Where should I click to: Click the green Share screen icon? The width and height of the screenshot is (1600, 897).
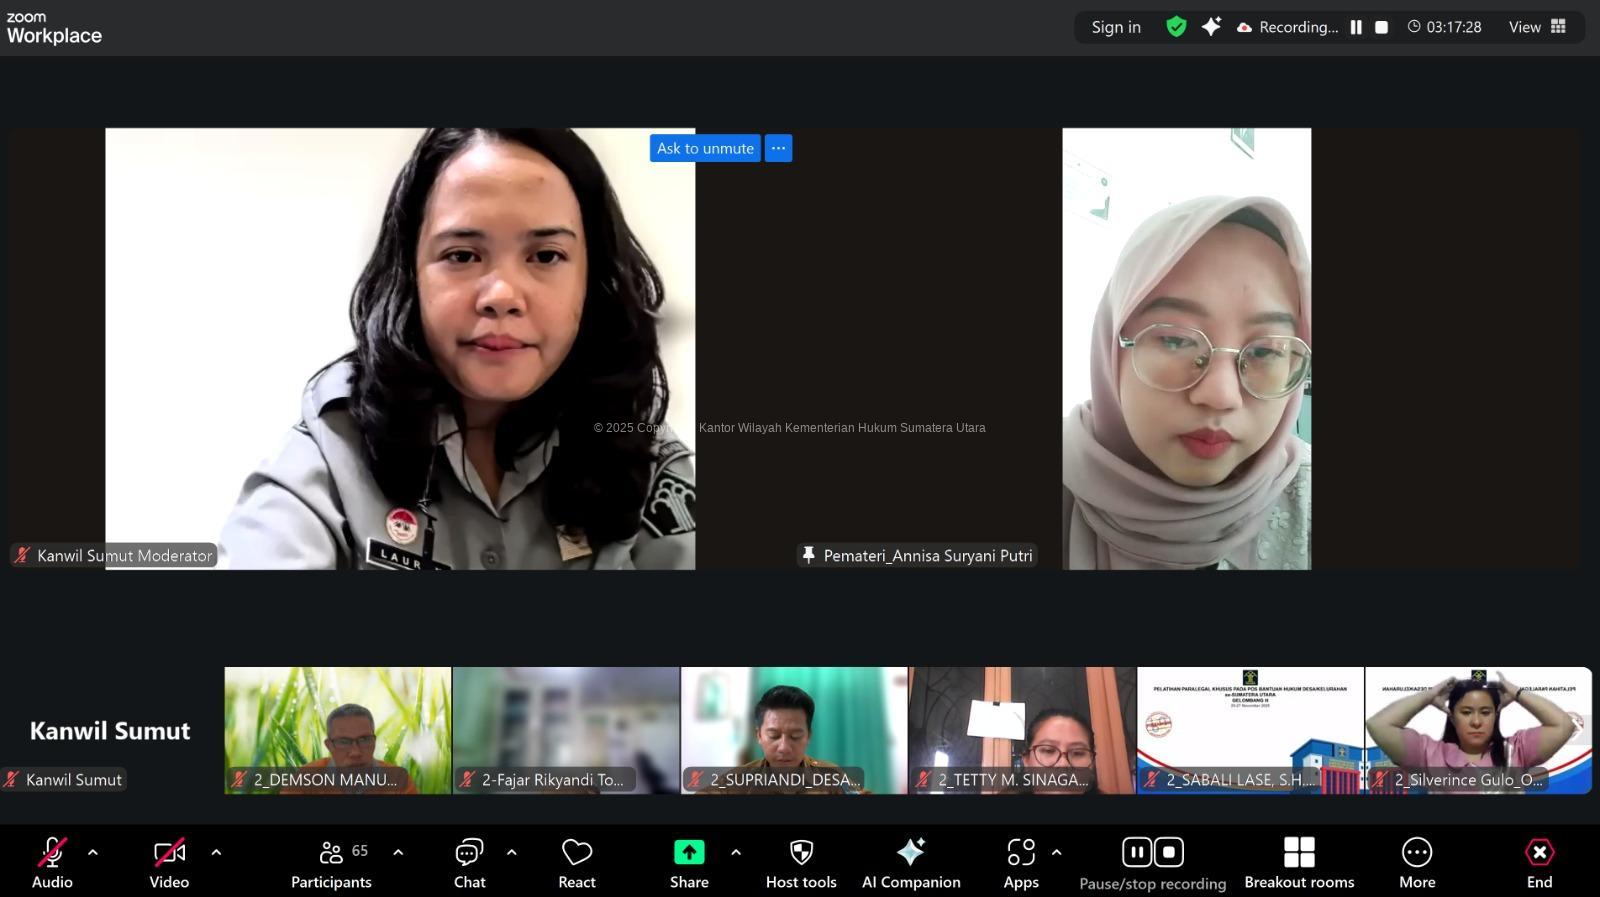click(x=689, y=853)
